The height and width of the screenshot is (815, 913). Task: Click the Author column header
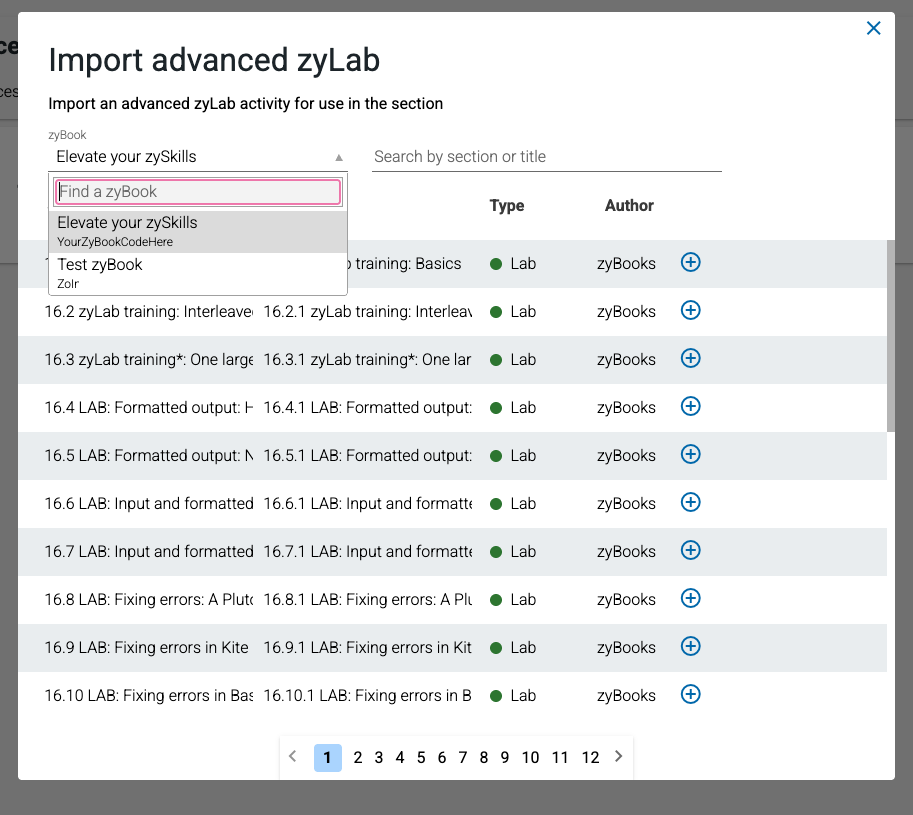point(629,205)
